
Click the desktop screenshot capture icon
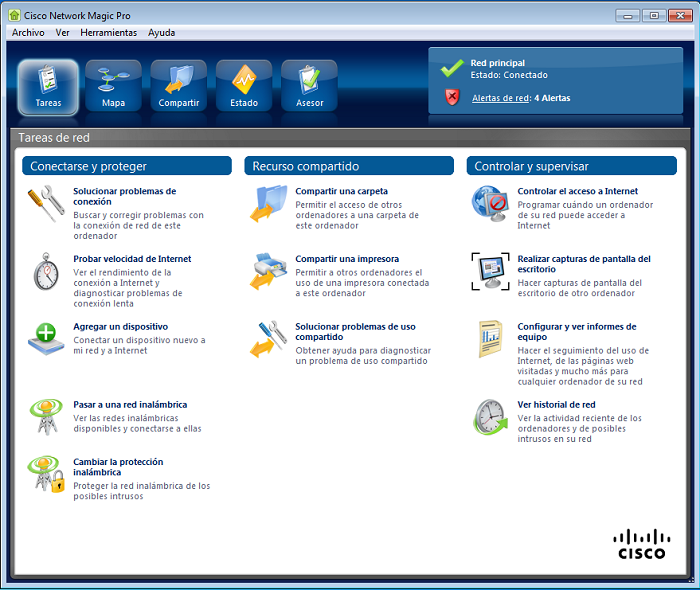click(x=490, y=271)
